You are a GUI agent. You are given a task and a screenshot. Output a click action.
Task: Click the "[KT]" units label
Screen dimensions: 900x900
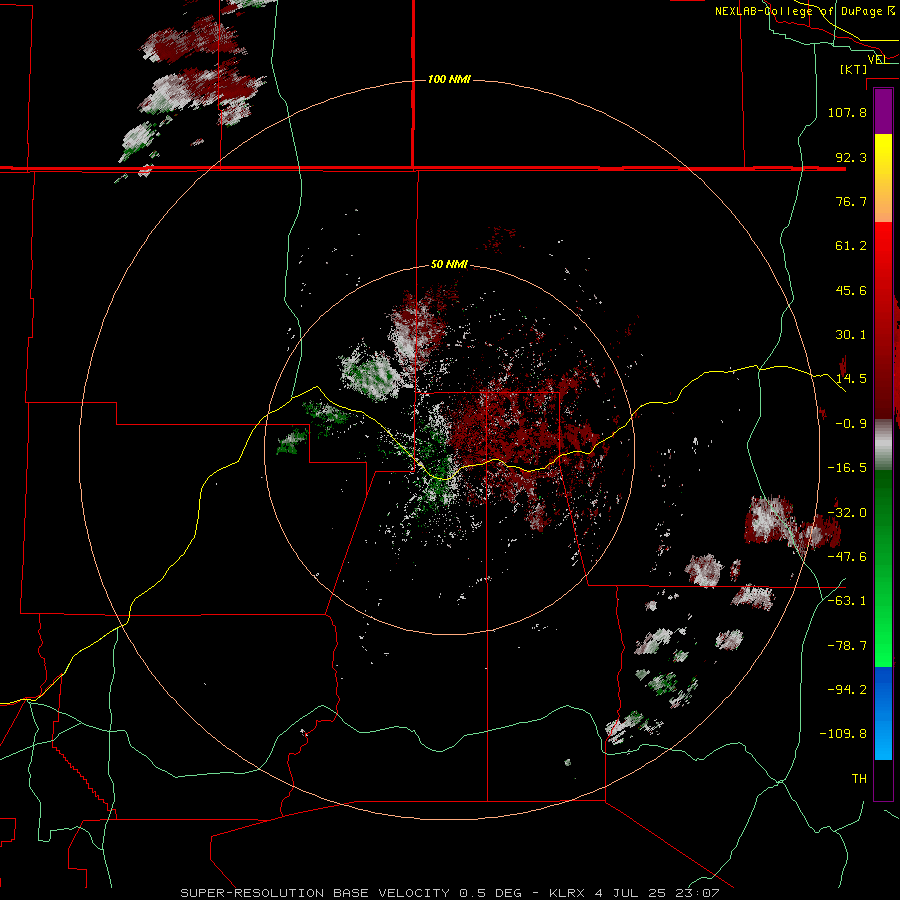(854, 69)
